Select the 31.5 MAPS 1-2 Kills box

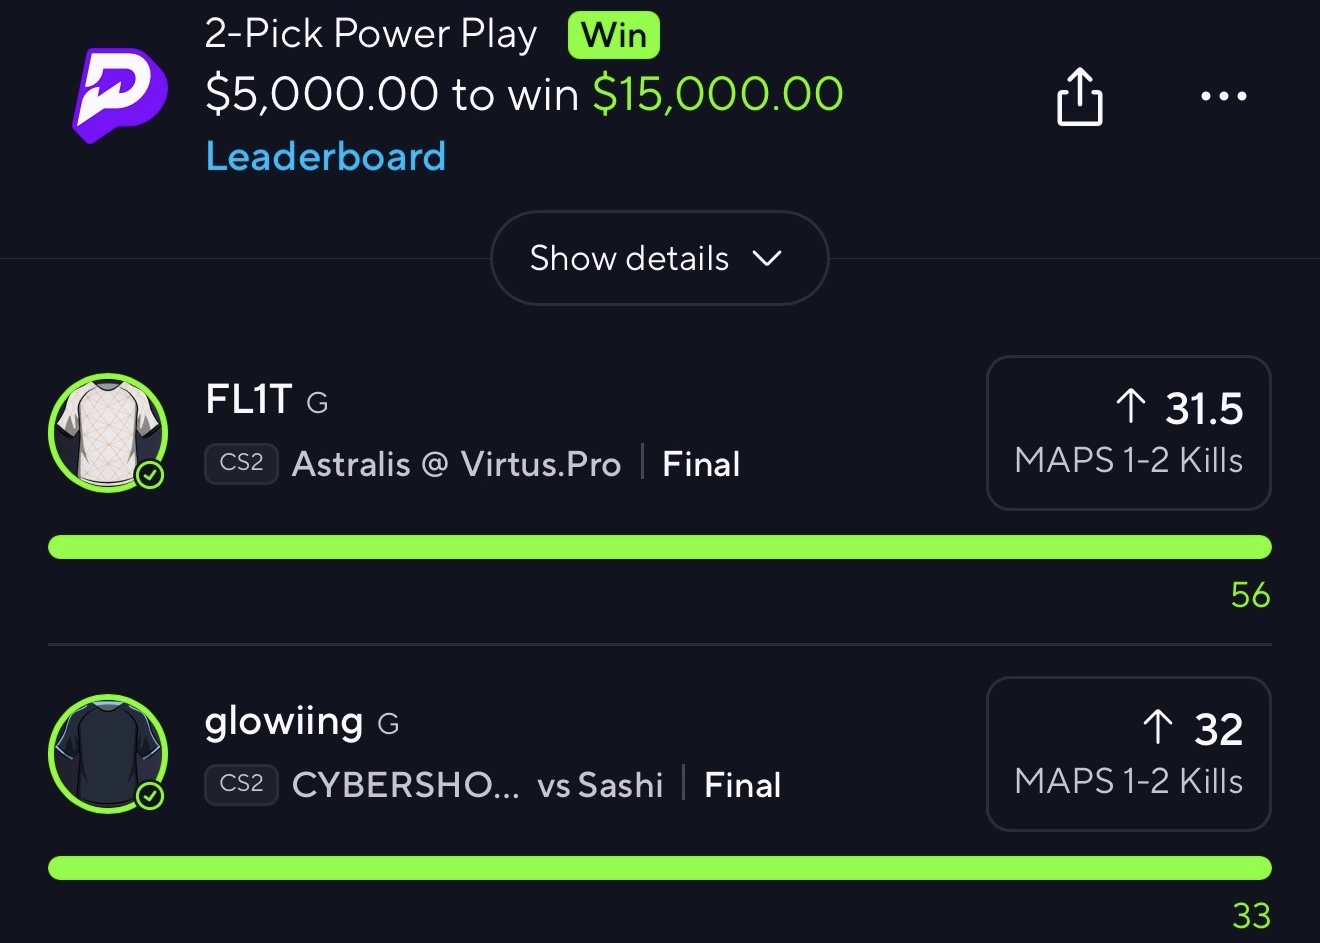[1129, 433]
